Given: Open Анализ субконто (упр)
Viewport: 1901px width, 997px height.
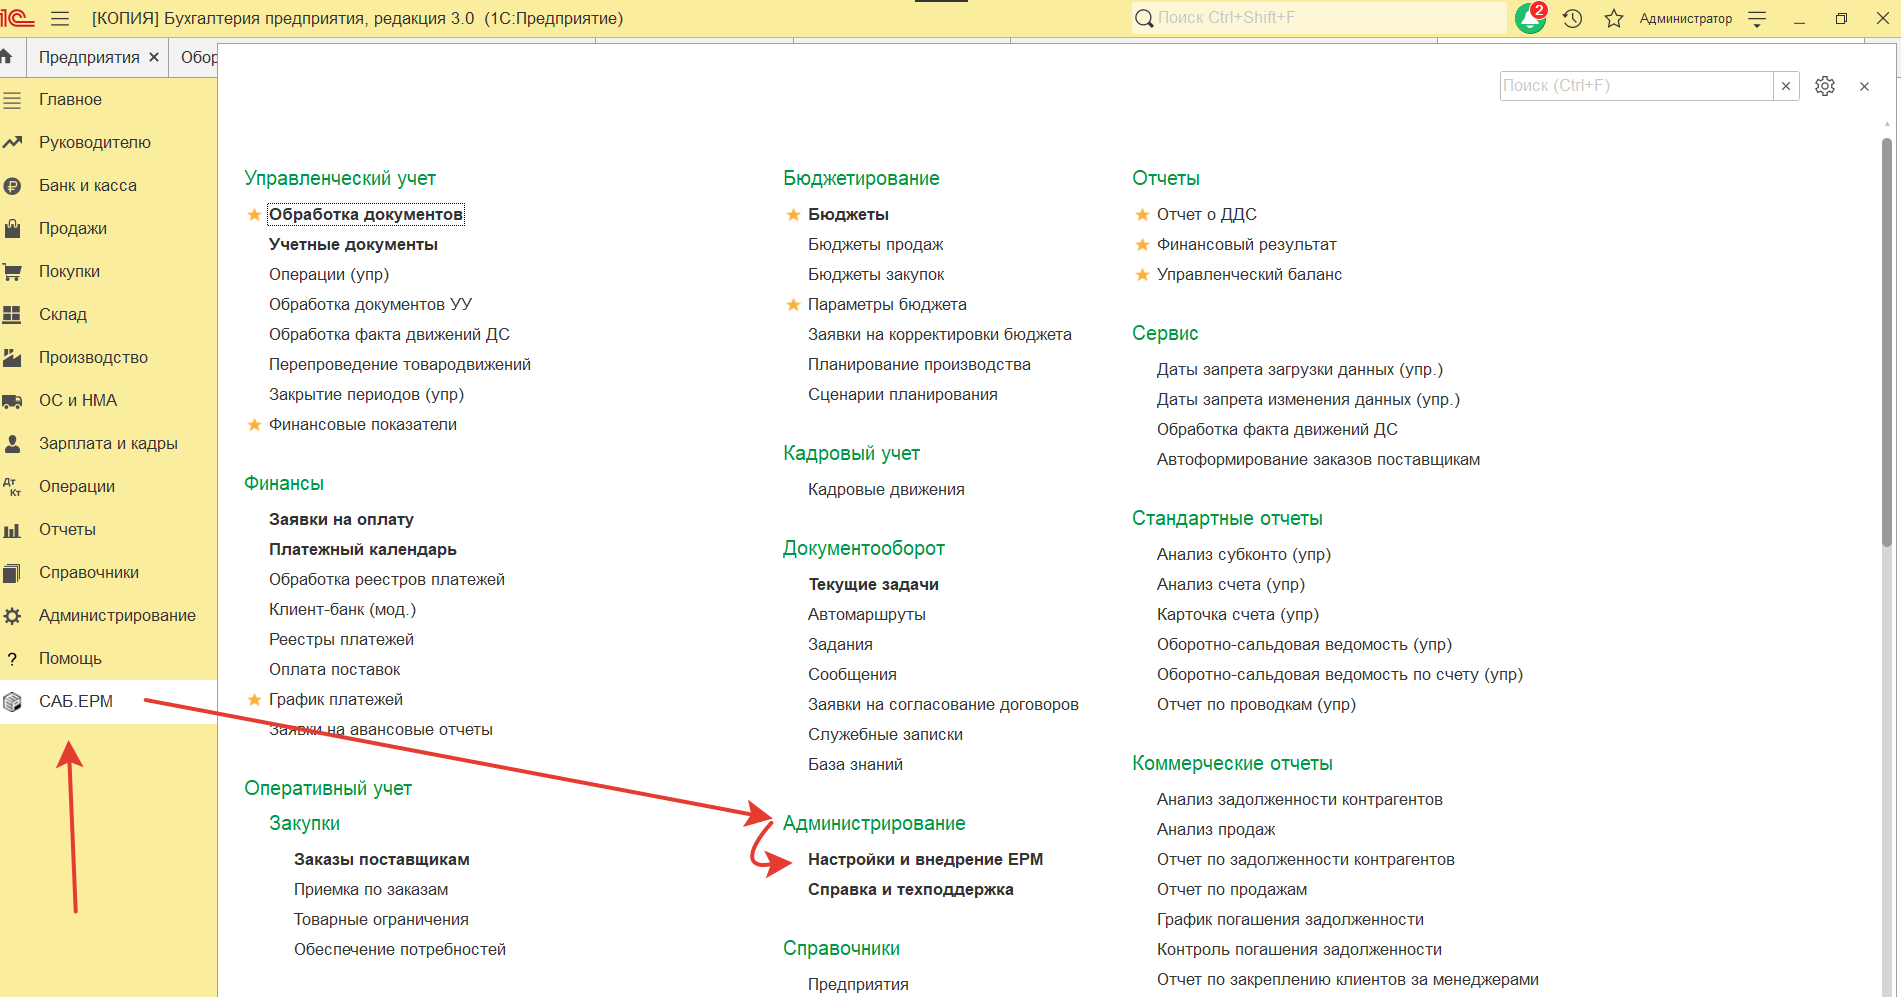Looking at the screenshot, I should coord(1243,555).
